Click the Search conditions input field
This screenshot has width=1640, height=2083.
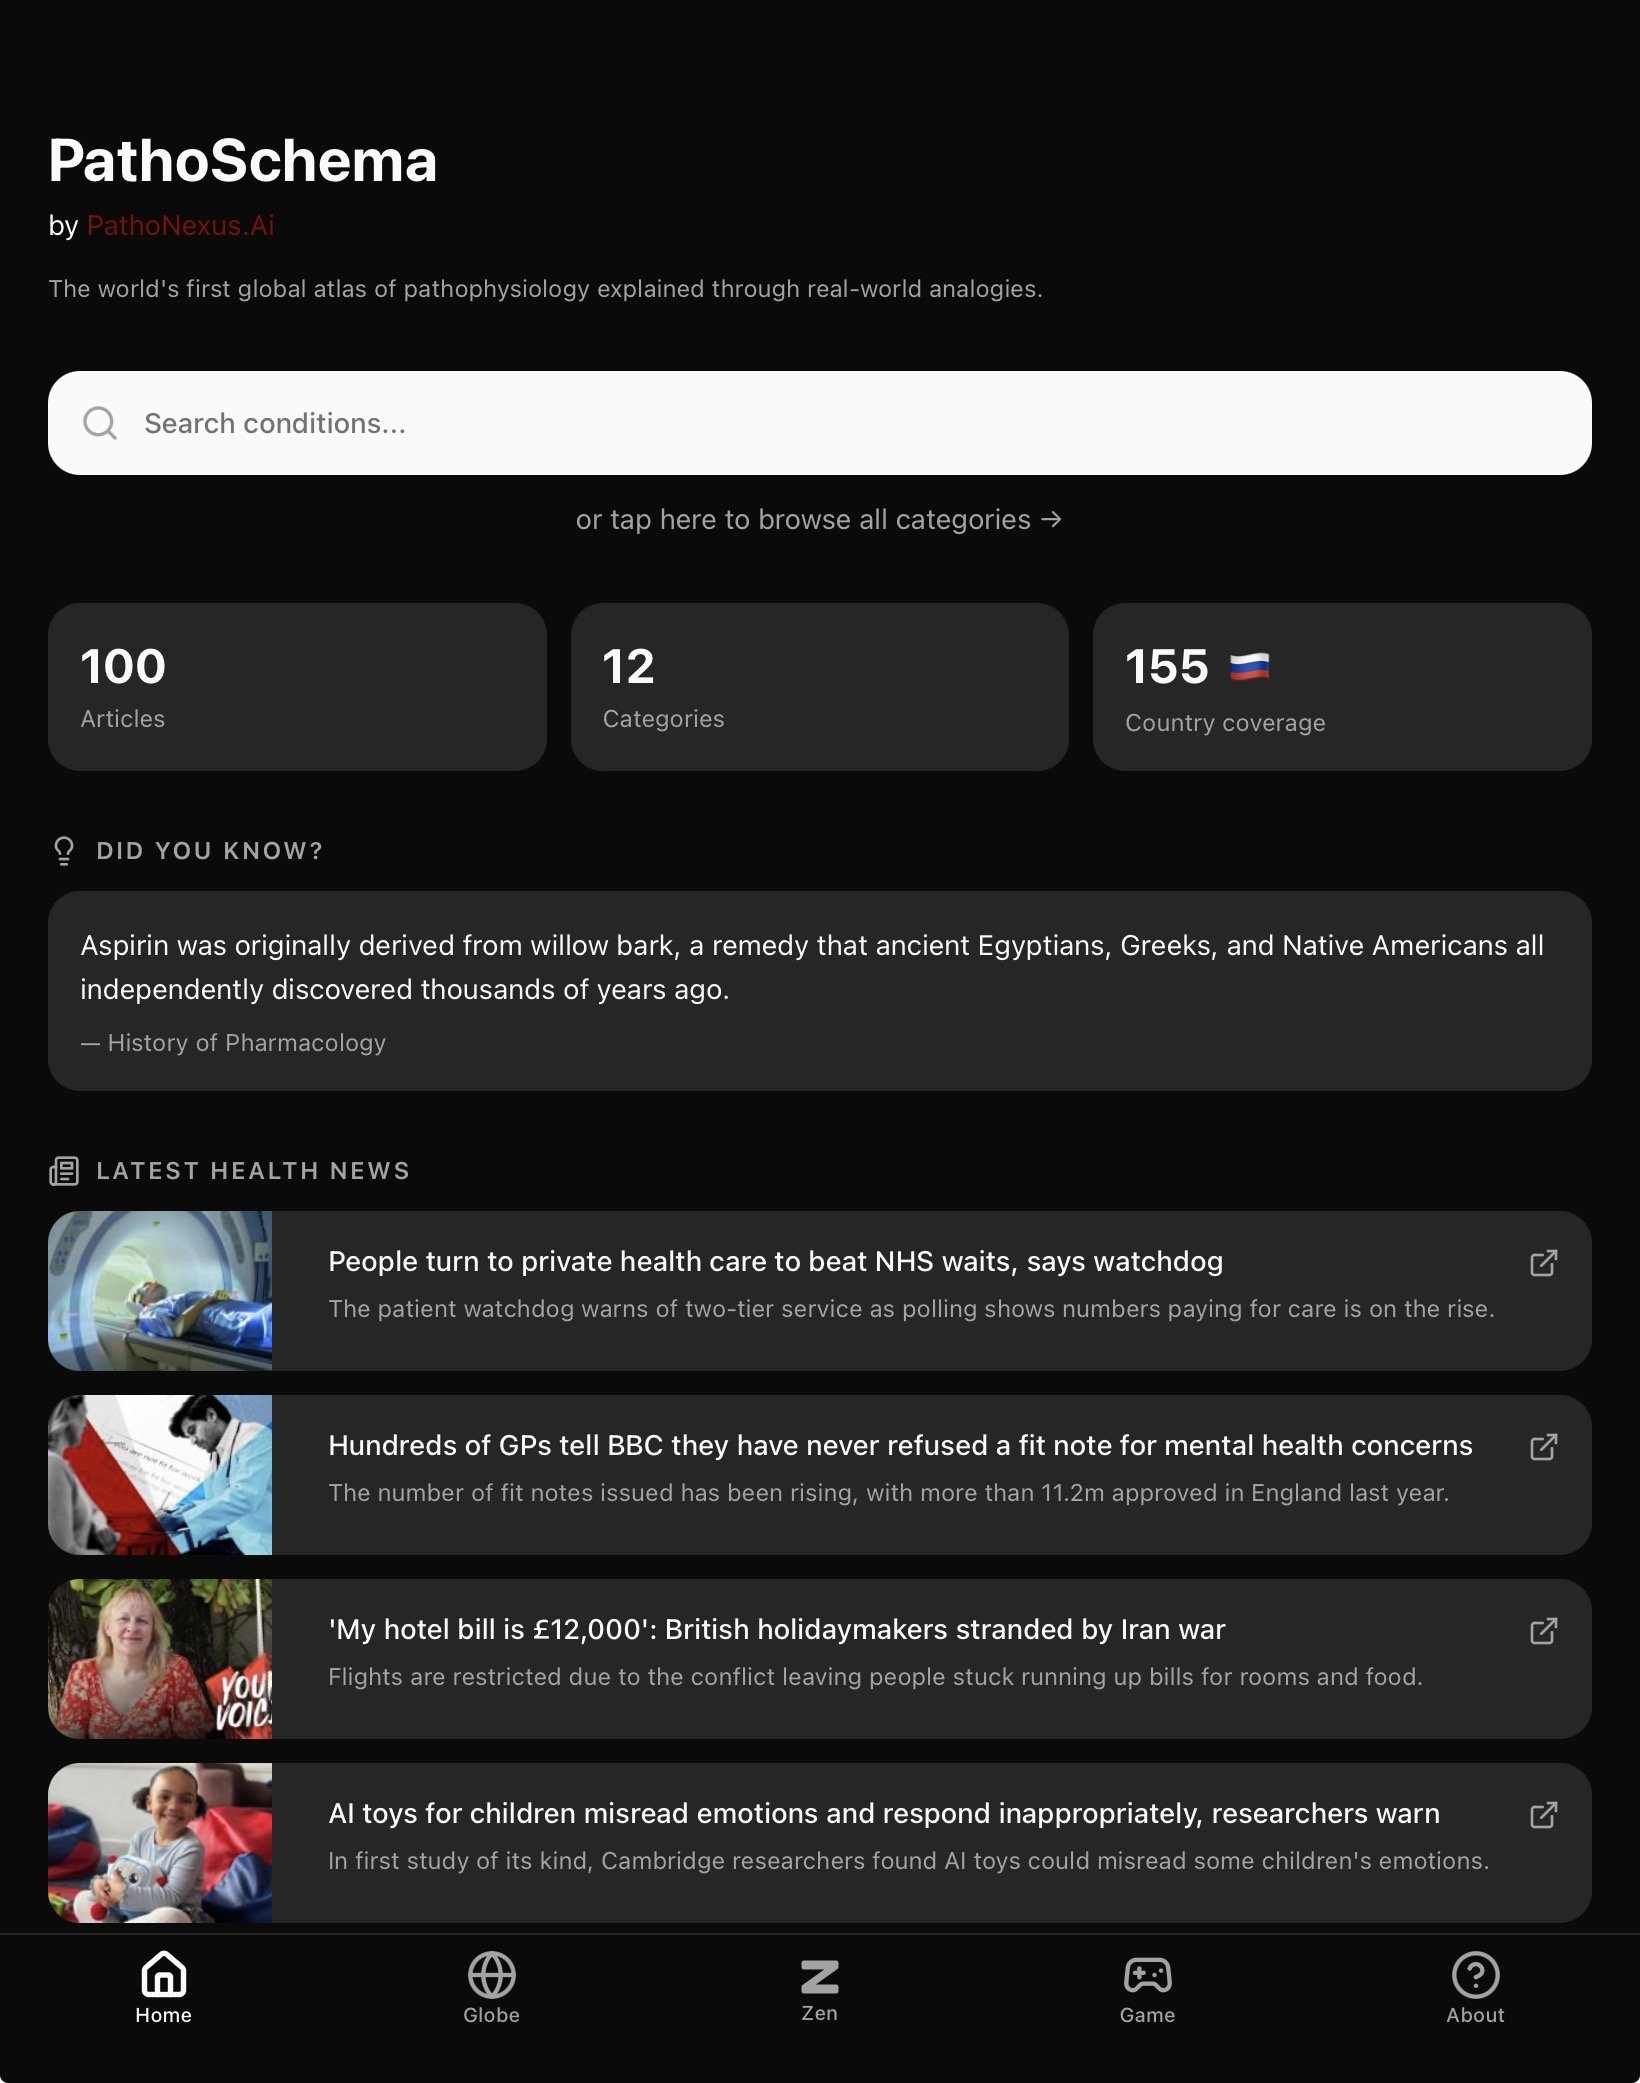820,423
